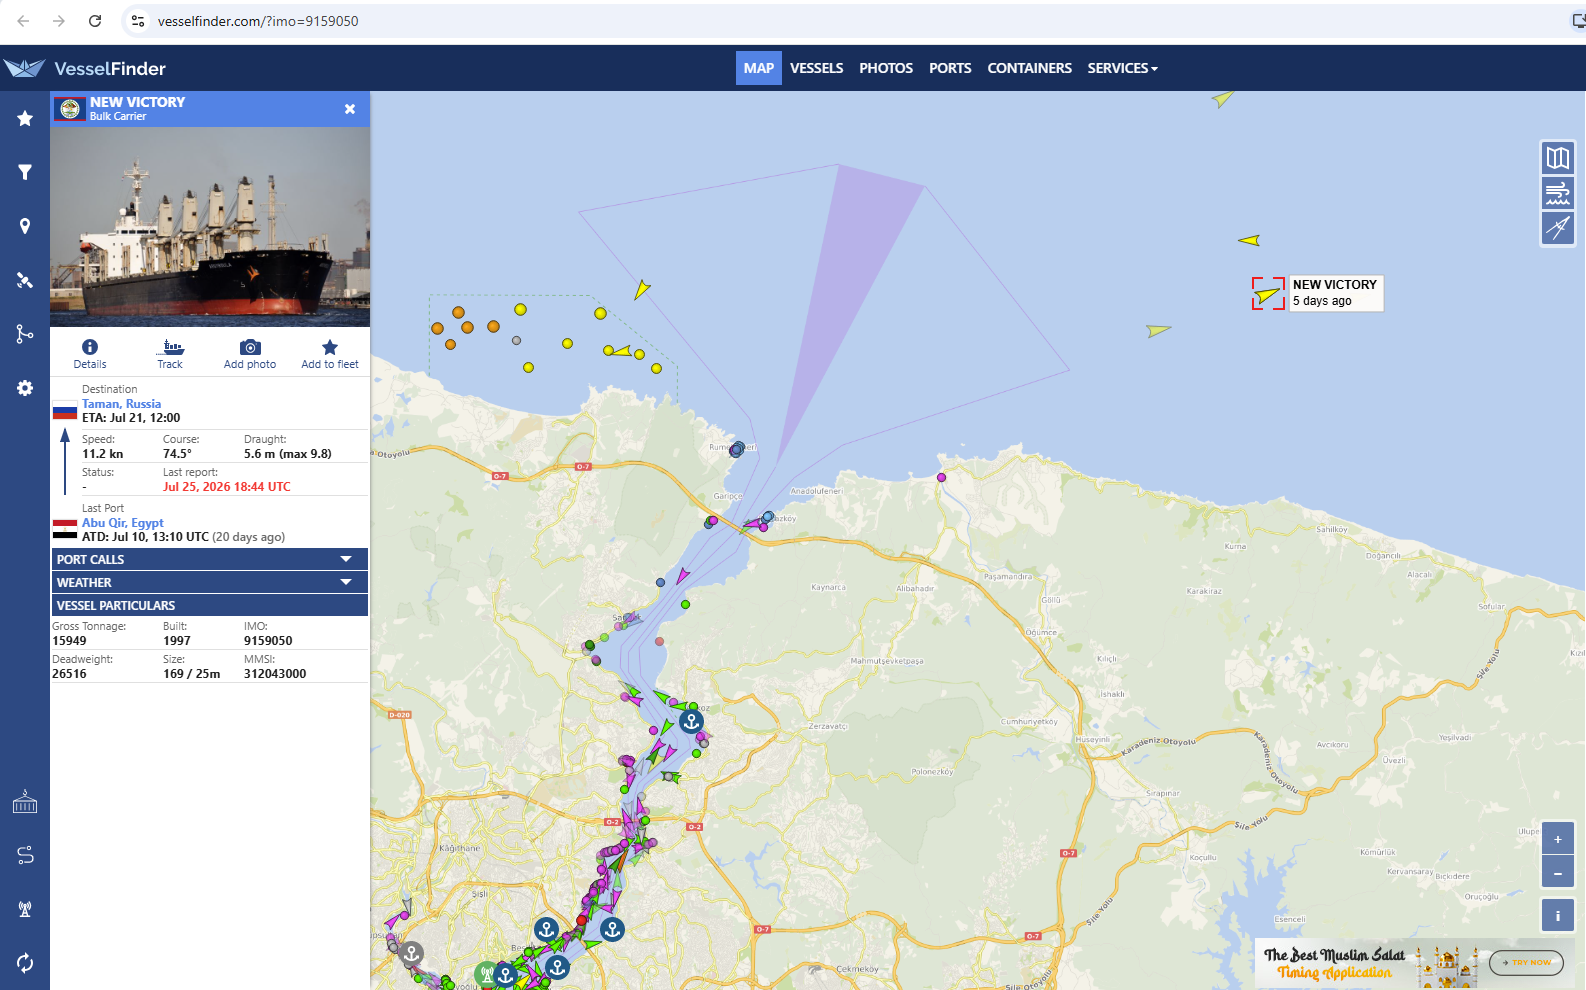Click the VESSEL PARTICULARS header
This screenshot has height=990, width=1586.
(x=210, y=605)
